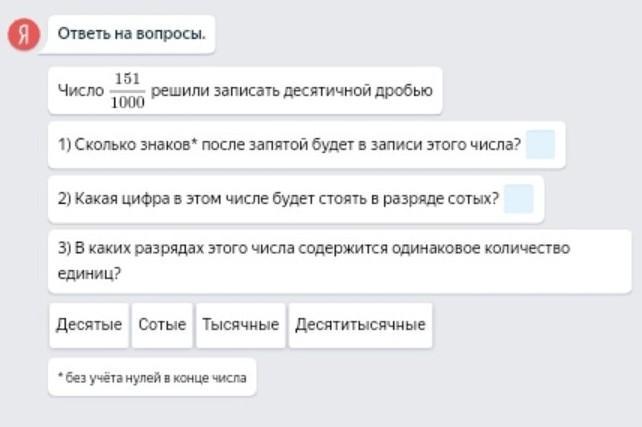Click the denominator 1000 of the fraction
This screenshot has height=427, width=642.
point(128,101)
